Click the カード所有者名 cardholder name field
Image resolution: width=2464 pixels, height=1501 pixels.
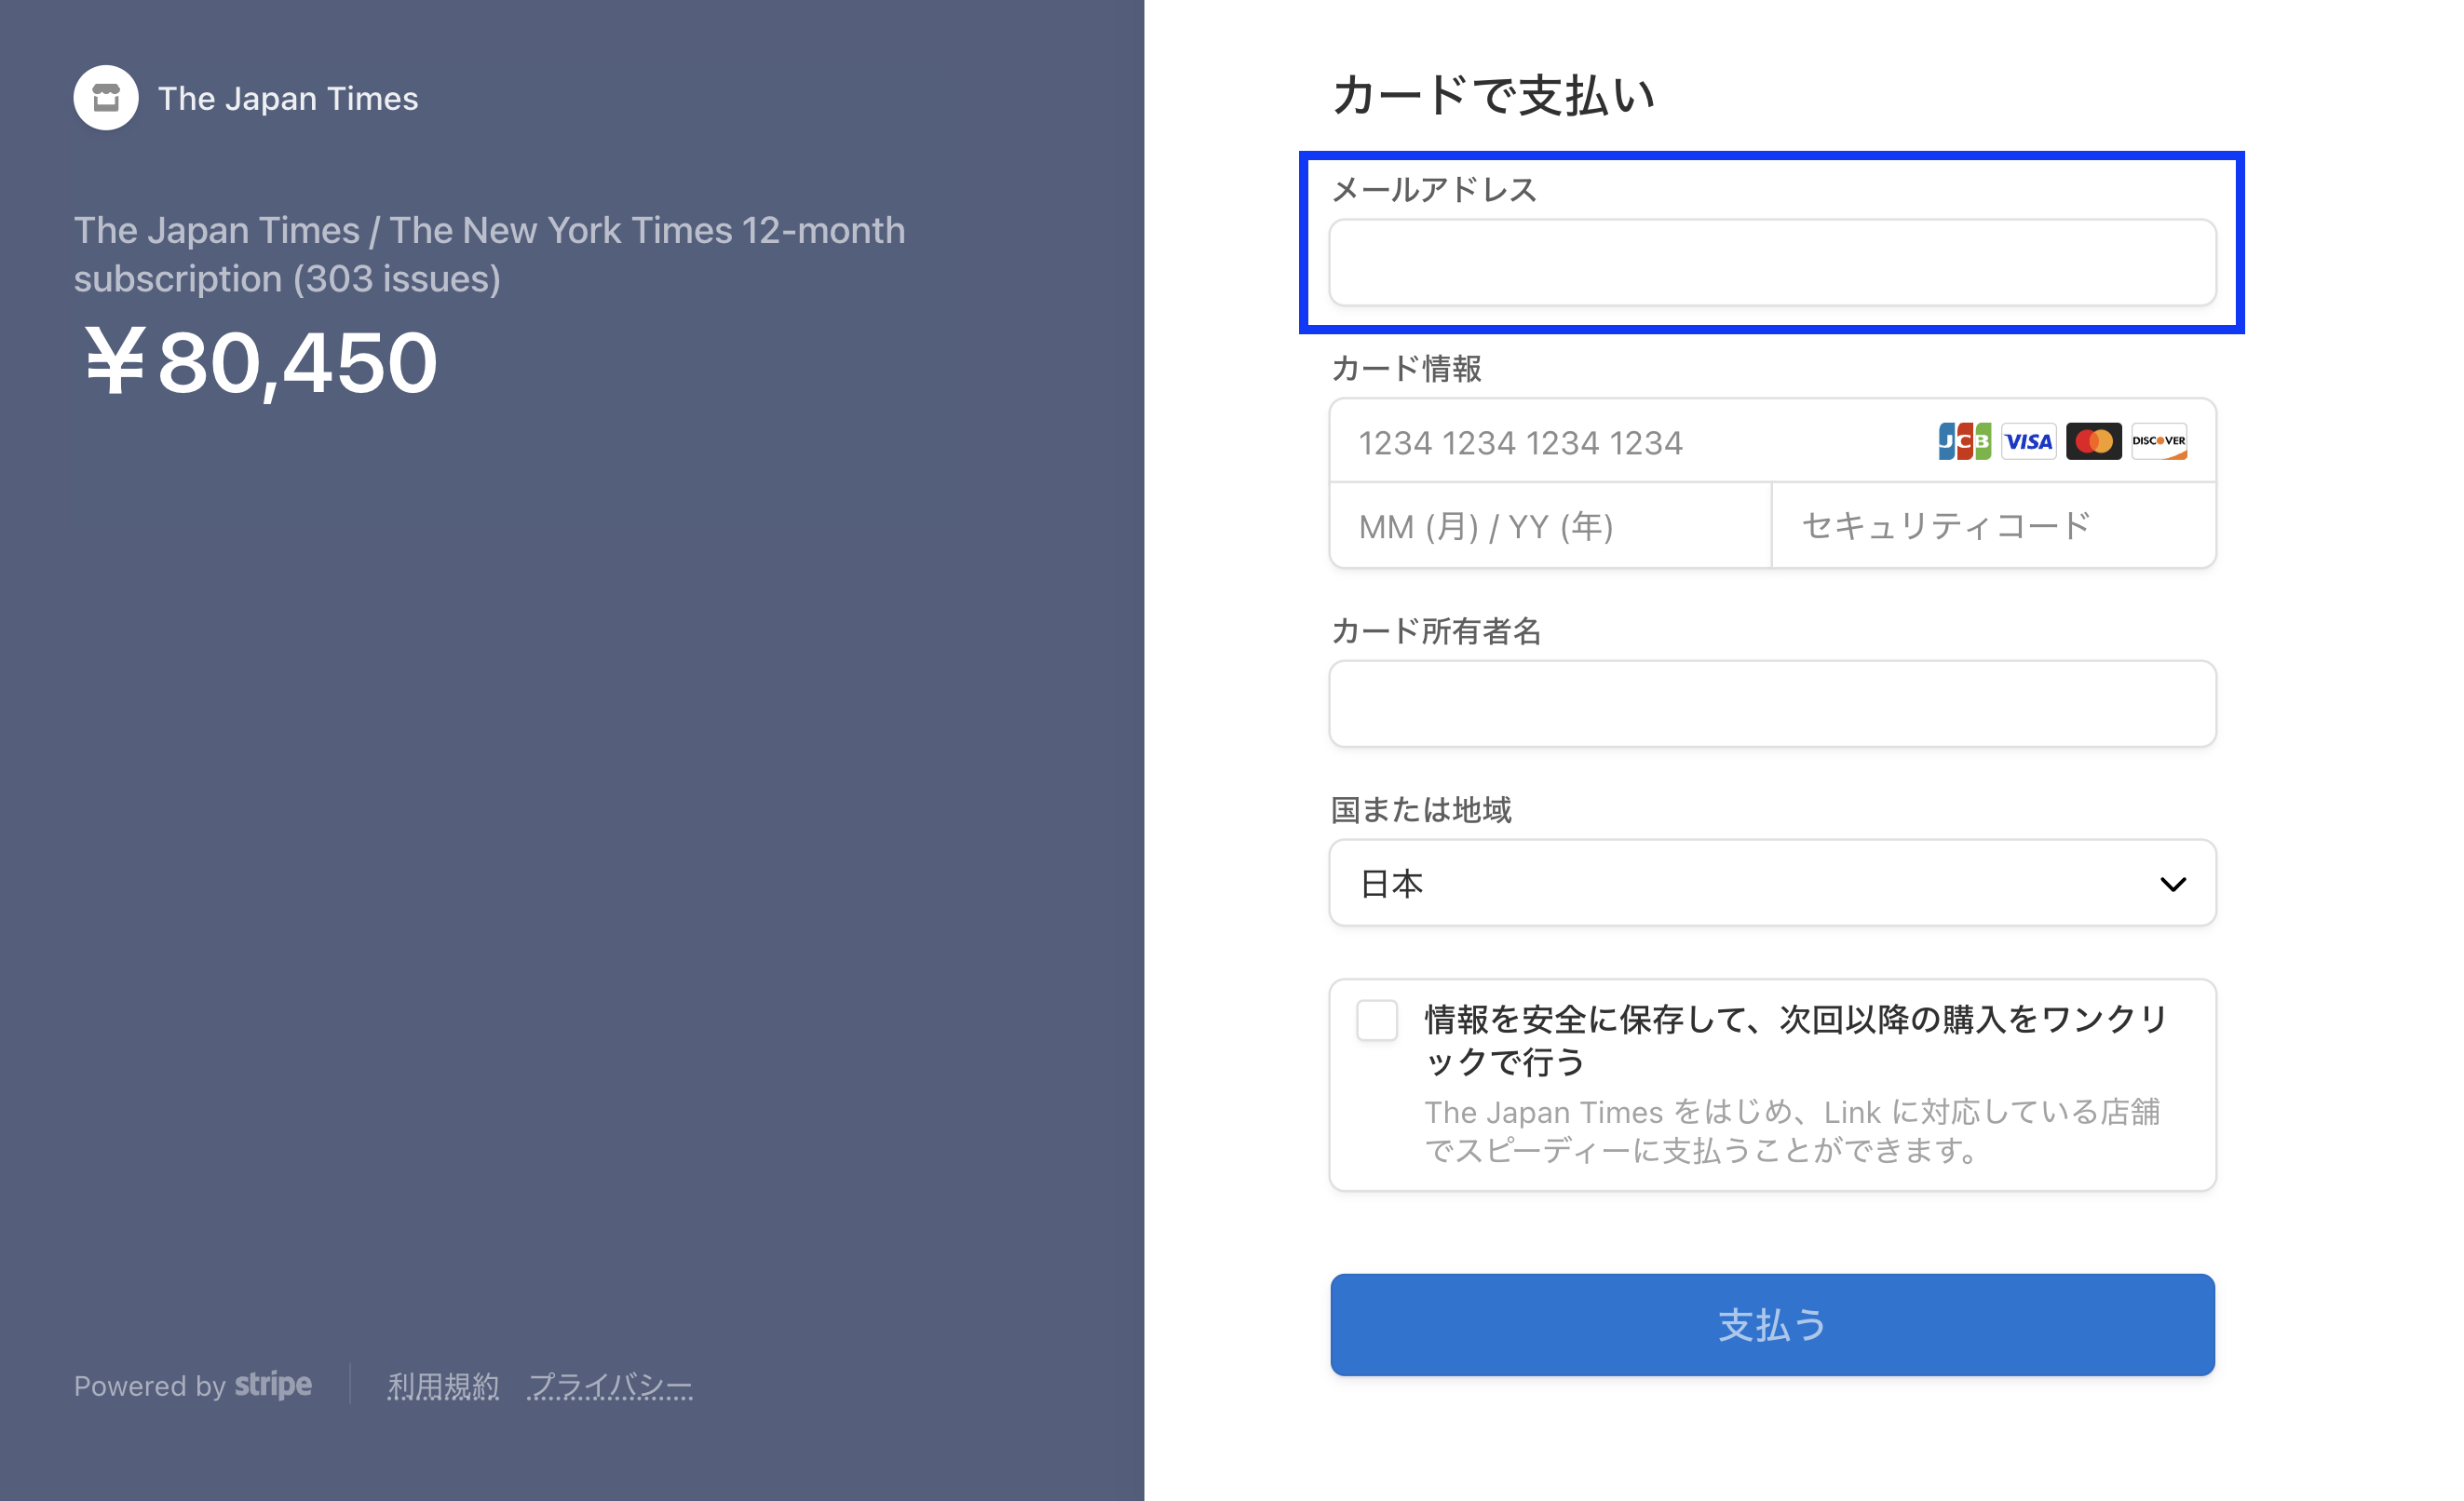point(1772,704)
